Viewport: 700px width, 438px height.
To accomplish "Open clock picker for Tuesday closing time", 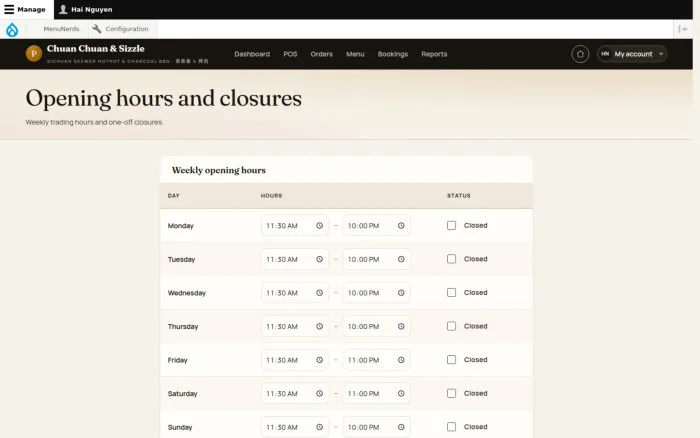I will 401,259.
